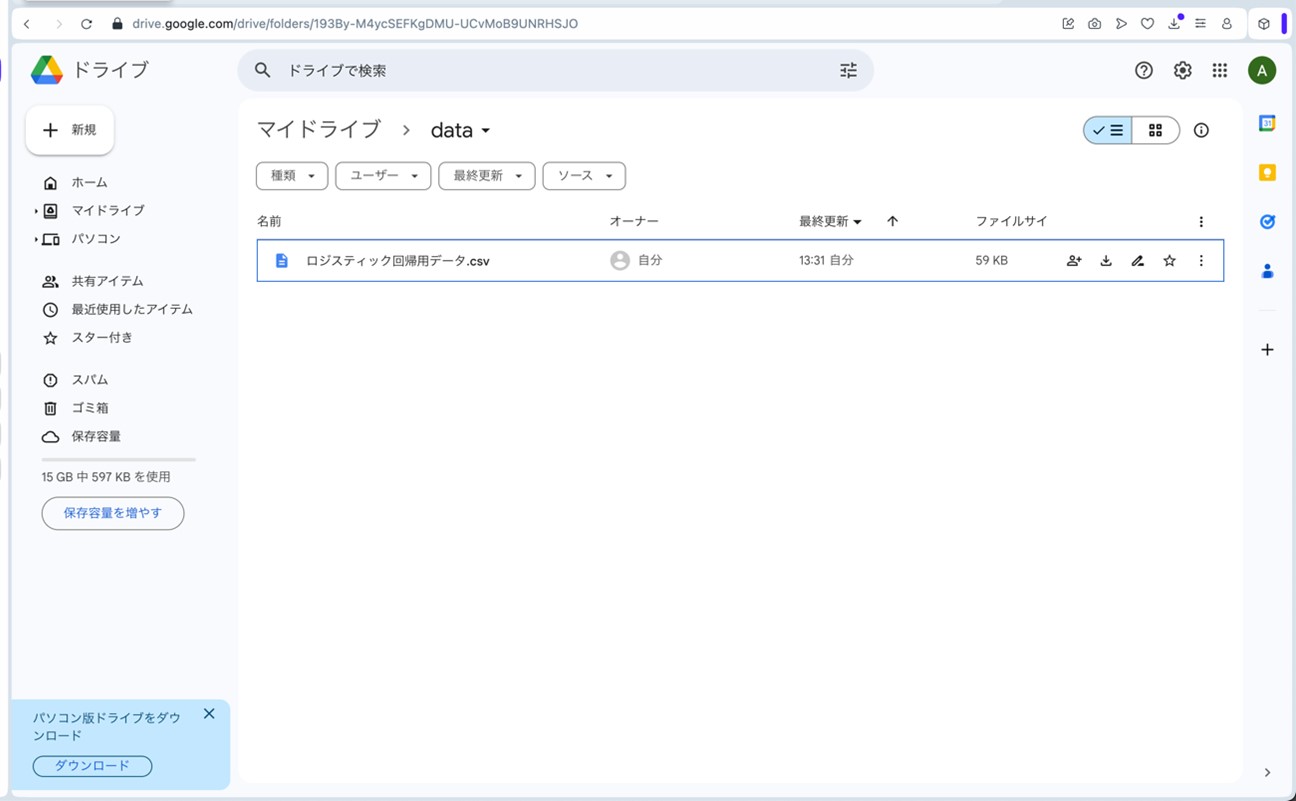Star the ロジスティック回帰用データ.csv file
Screen dimensions: 1296x801
(1169, 261)
